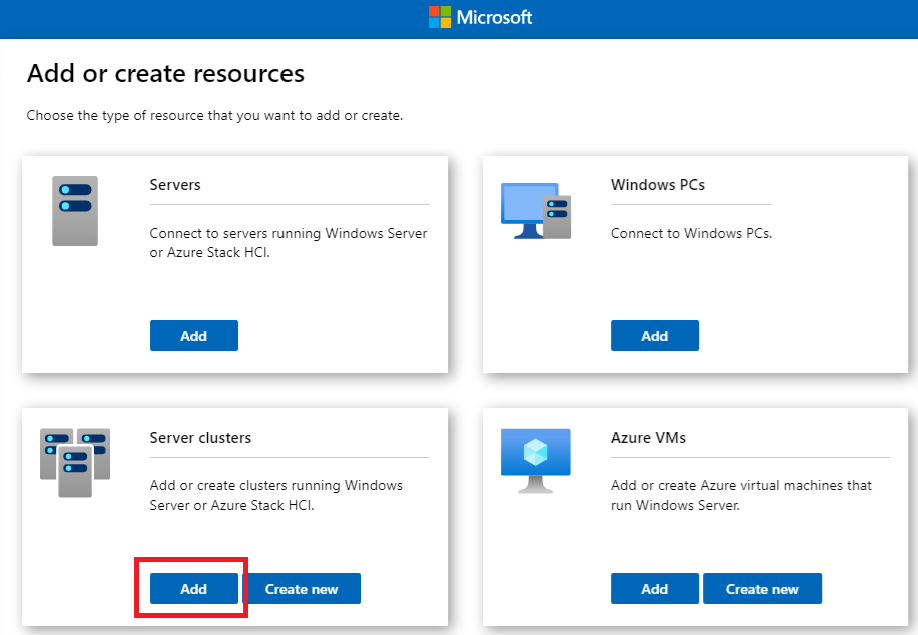Click the Servers rack icon
The image size is (918, 635).
click(x=75, y=211)
